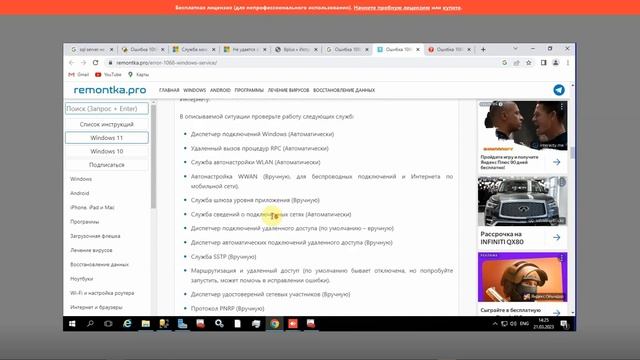Image resolution: width=640 pixels, height=360 pixels.
Task: Open the Telegram channel icon on remontka.pro
Action: tap(559, 90)
